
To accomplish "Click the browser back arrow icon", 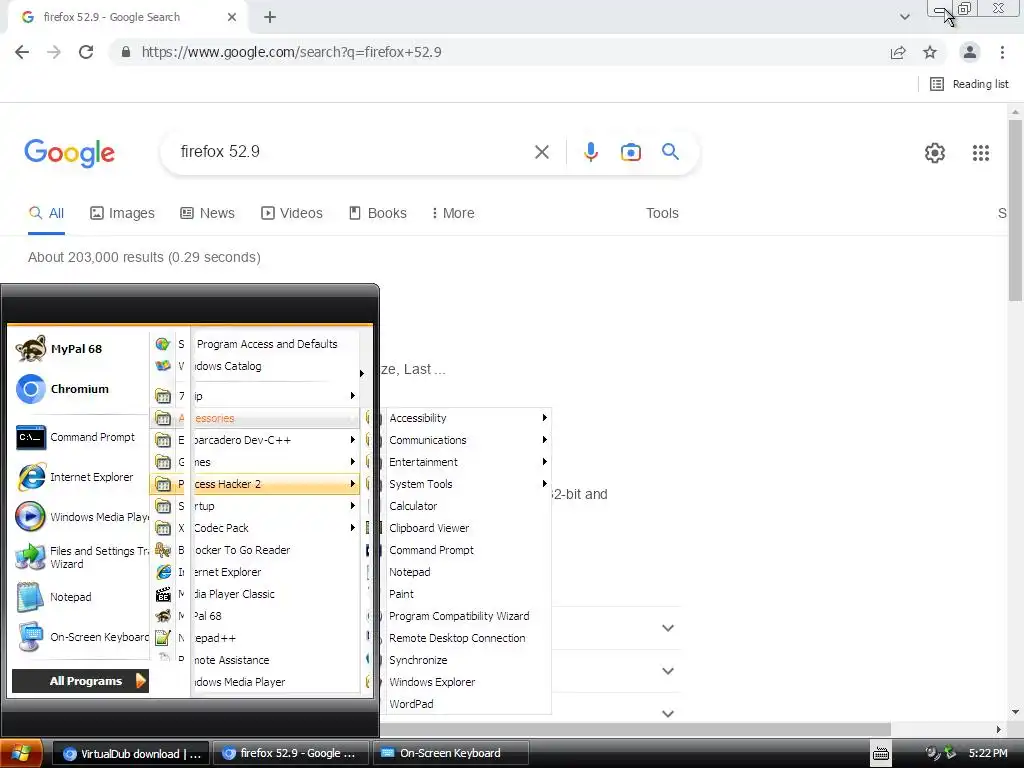I will [x=22, y=52].
